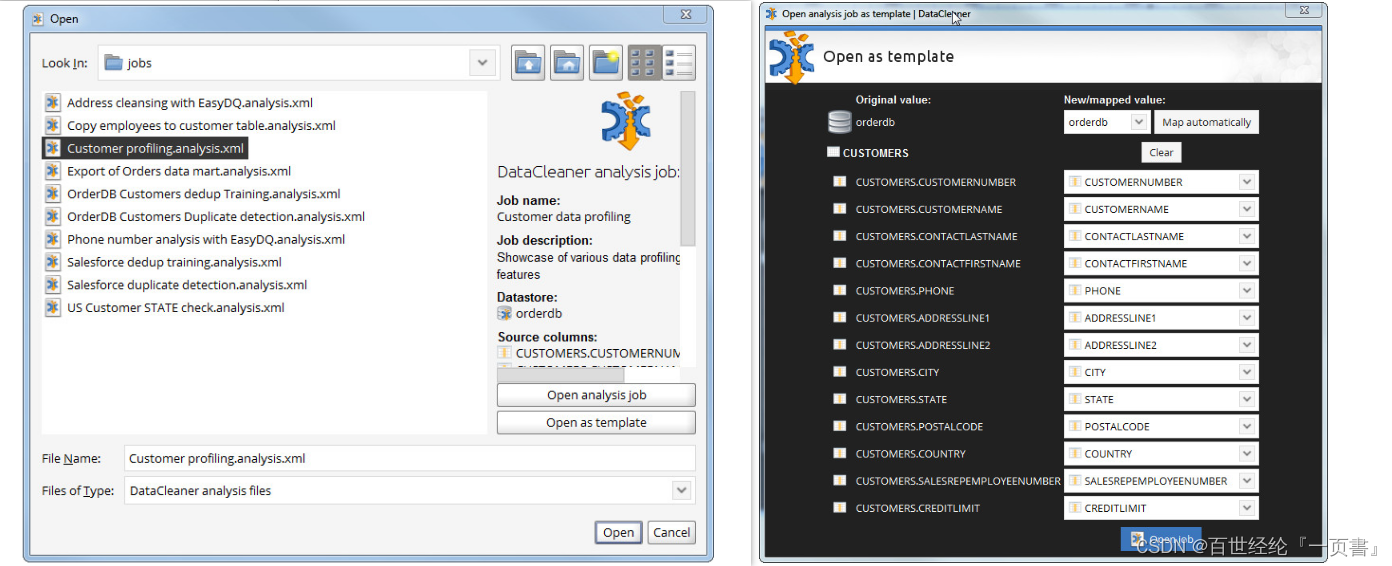
Task: Click vertical scrollbar in job preview pane
Action: pos(687,168)
